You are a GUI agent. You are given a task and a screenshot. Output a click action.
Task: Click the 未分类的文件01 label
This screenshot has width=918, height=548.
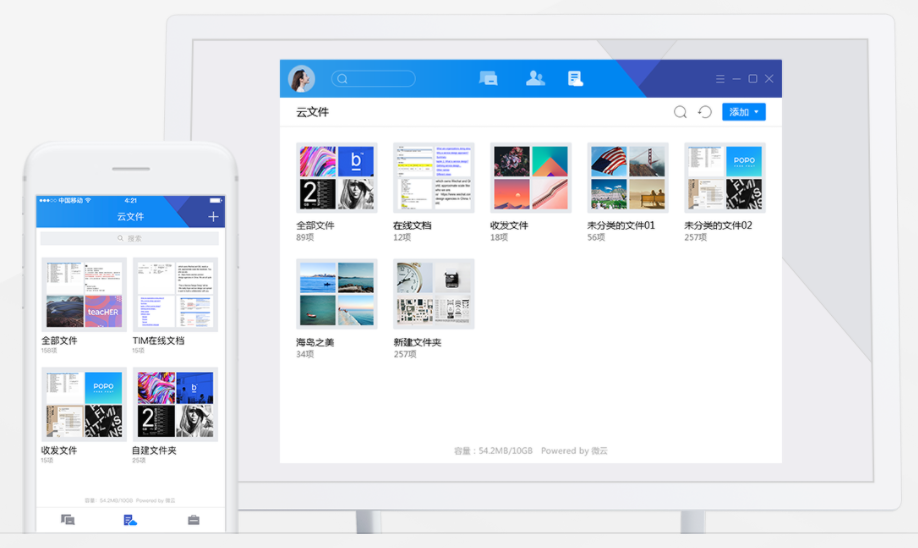[621, 225]
